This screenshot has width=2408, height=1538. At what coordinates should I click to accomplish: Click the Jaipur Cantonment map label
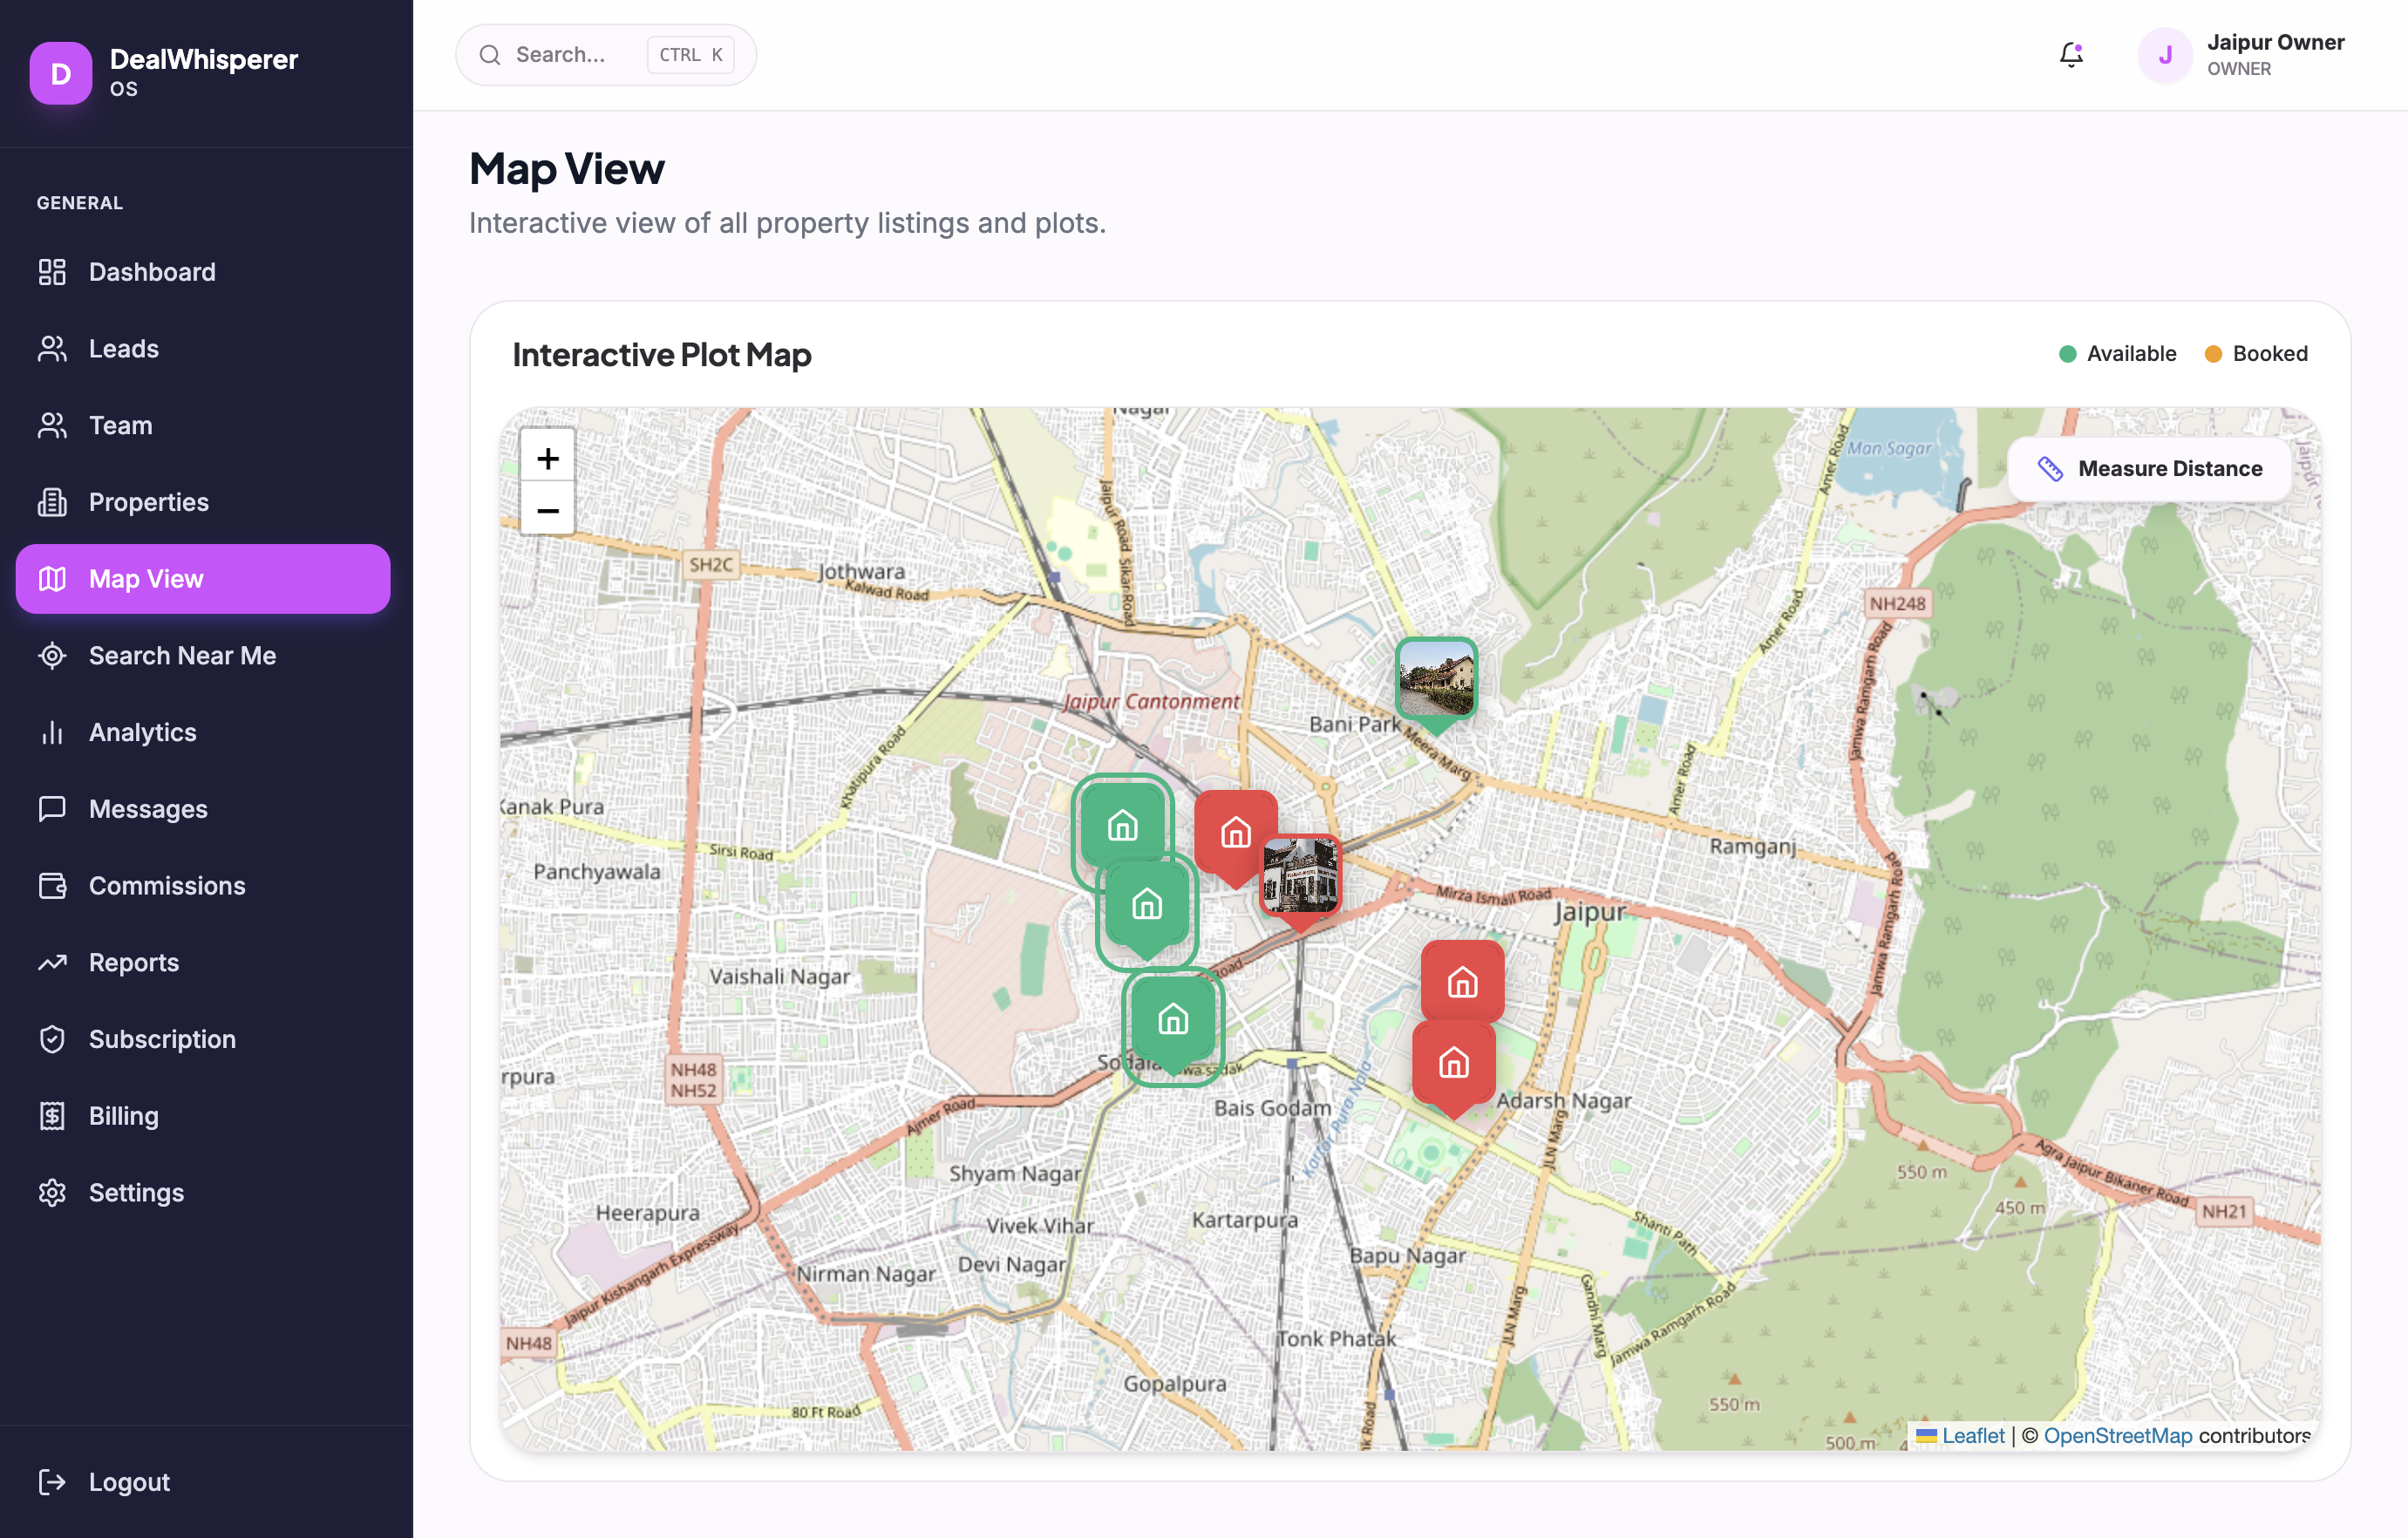[x=1150, y=702]
